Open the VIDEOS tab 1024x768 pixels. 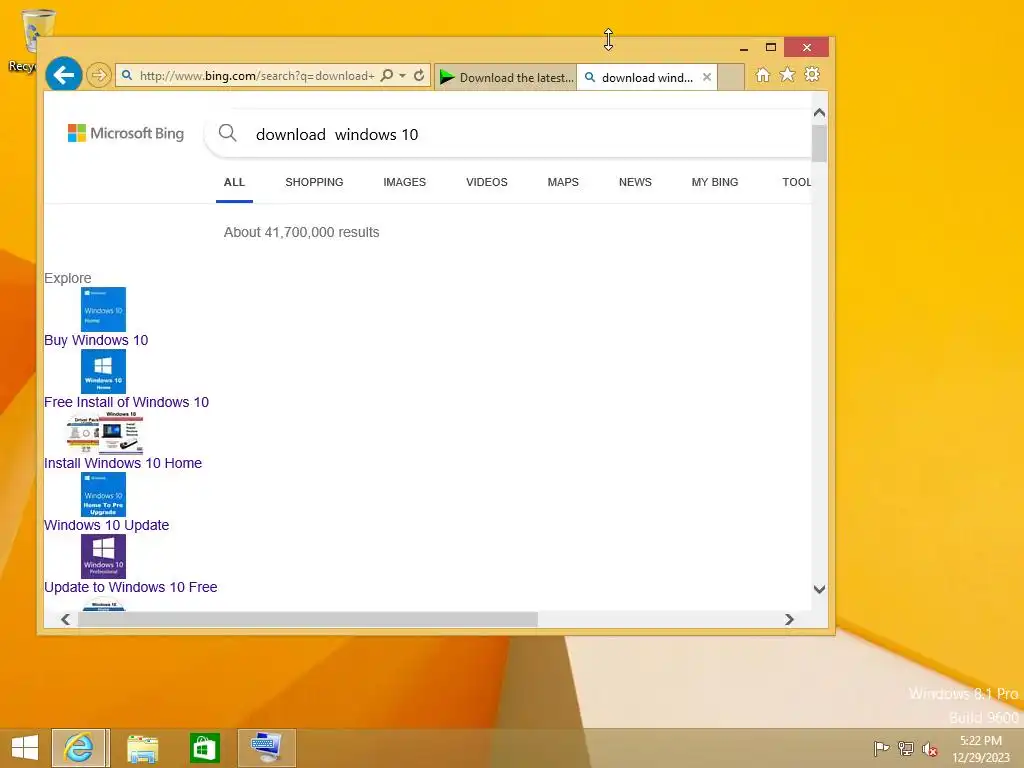point(487,182)
